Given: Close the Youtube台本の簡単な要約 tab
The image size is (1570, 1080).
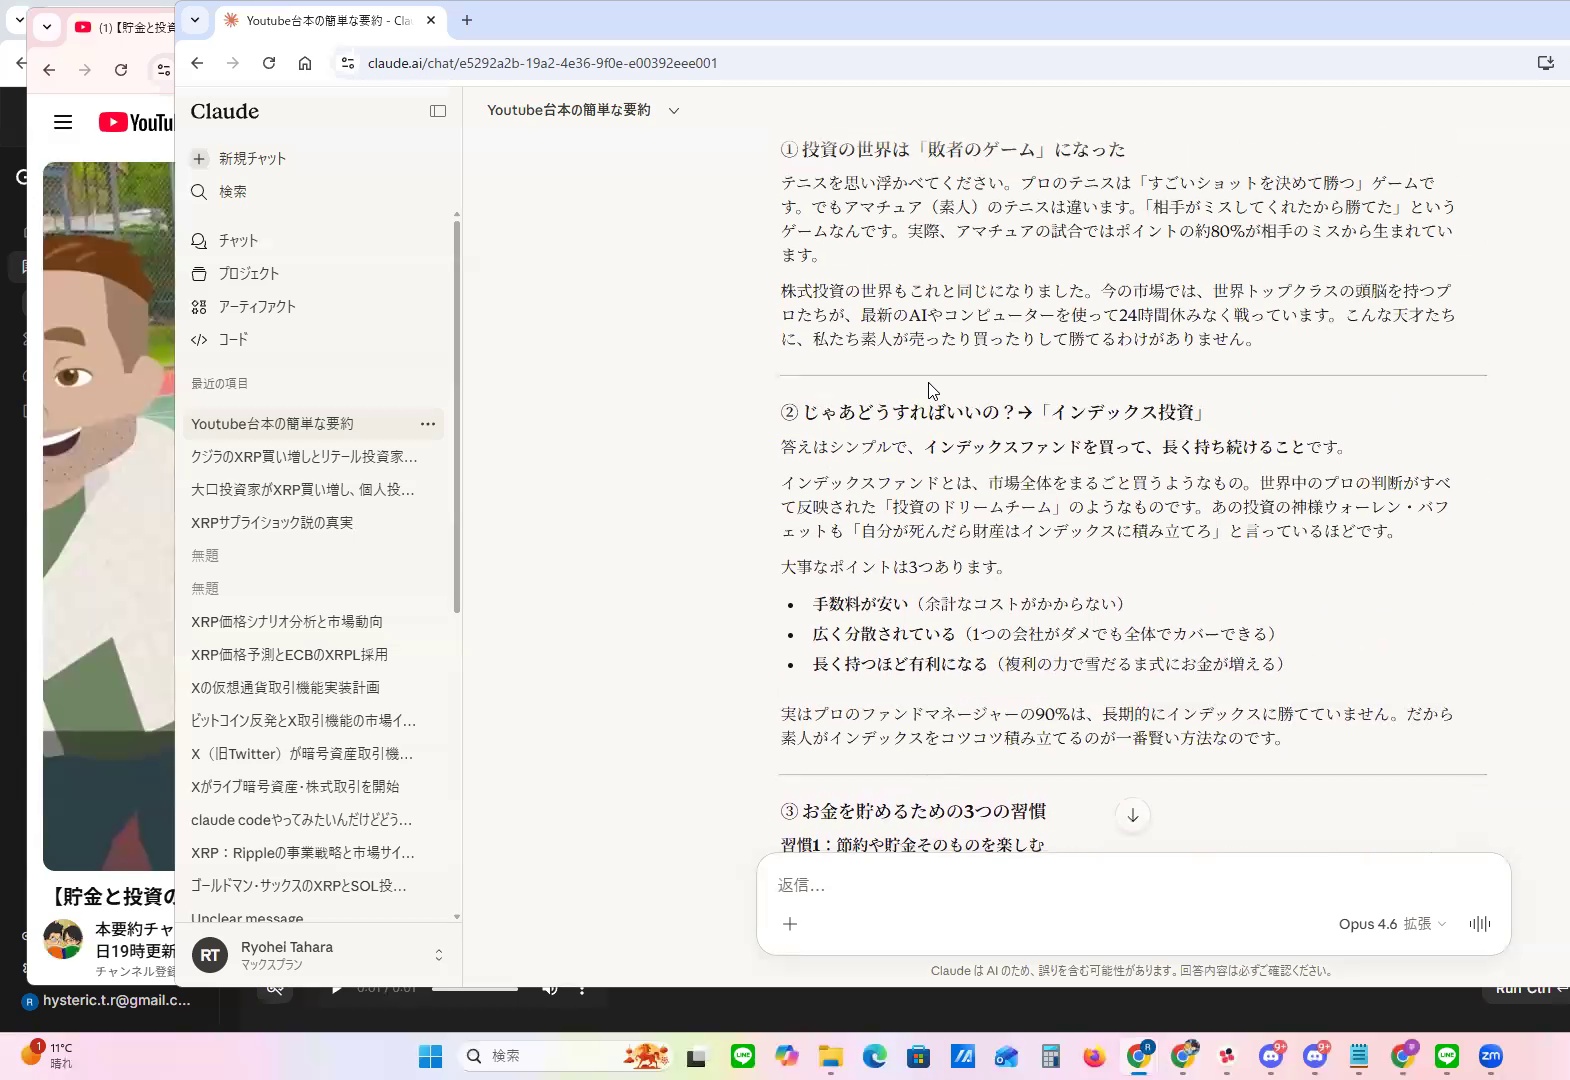Looking at the screenshot, I should point(431,20).
